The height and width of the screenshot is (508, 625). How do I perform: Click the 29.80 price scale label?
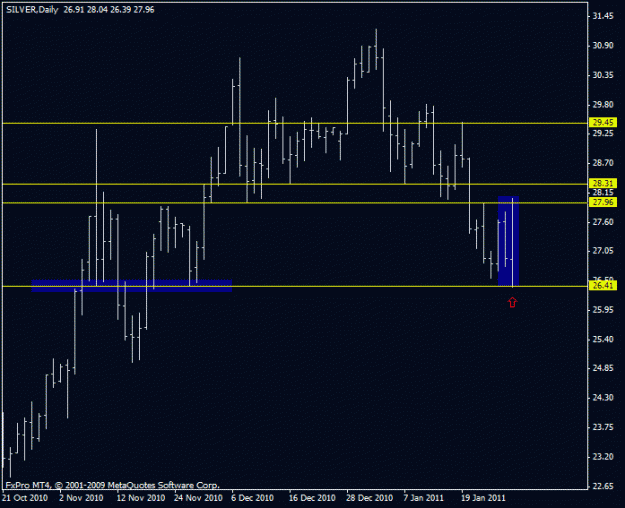pyautogui.click(x=603, y=104)
